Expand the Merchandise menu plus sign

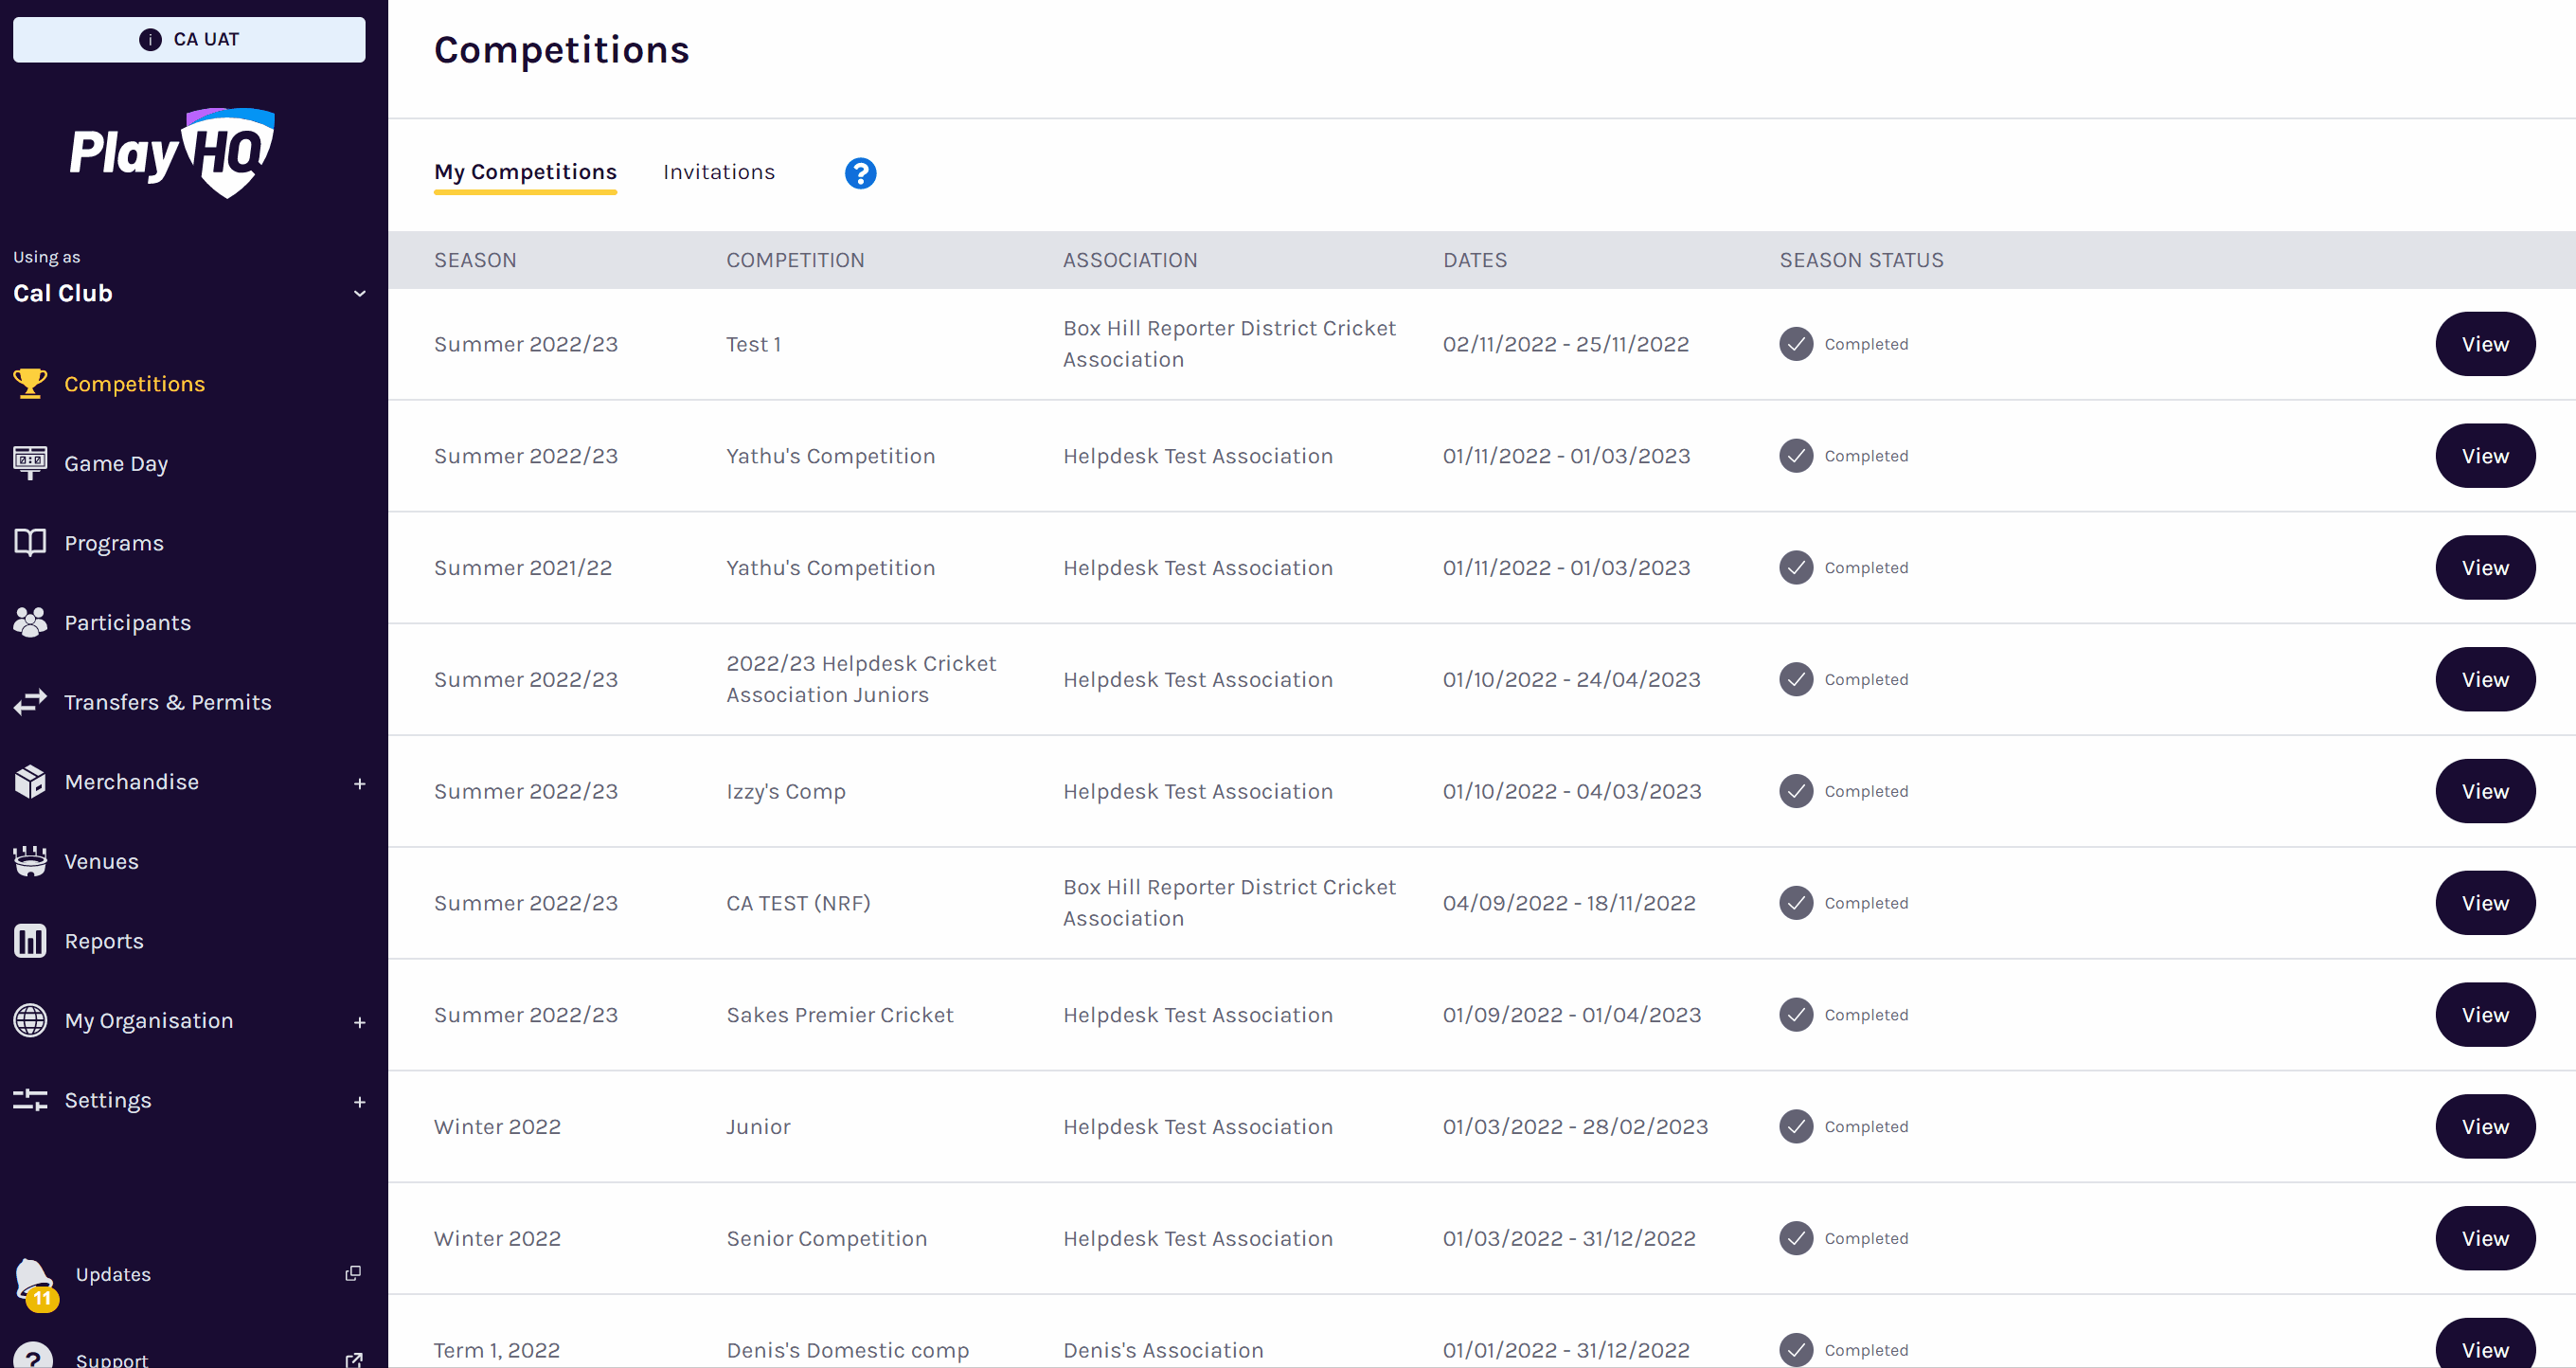(x=360, y=783)
